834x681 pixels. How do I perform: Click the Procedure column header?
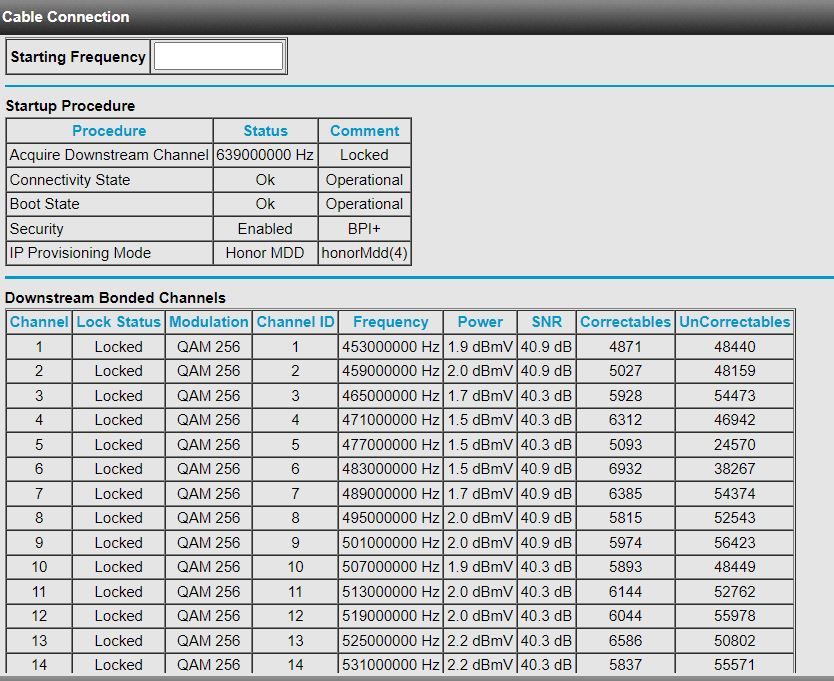pyautogui.click(x=109, y=131)
